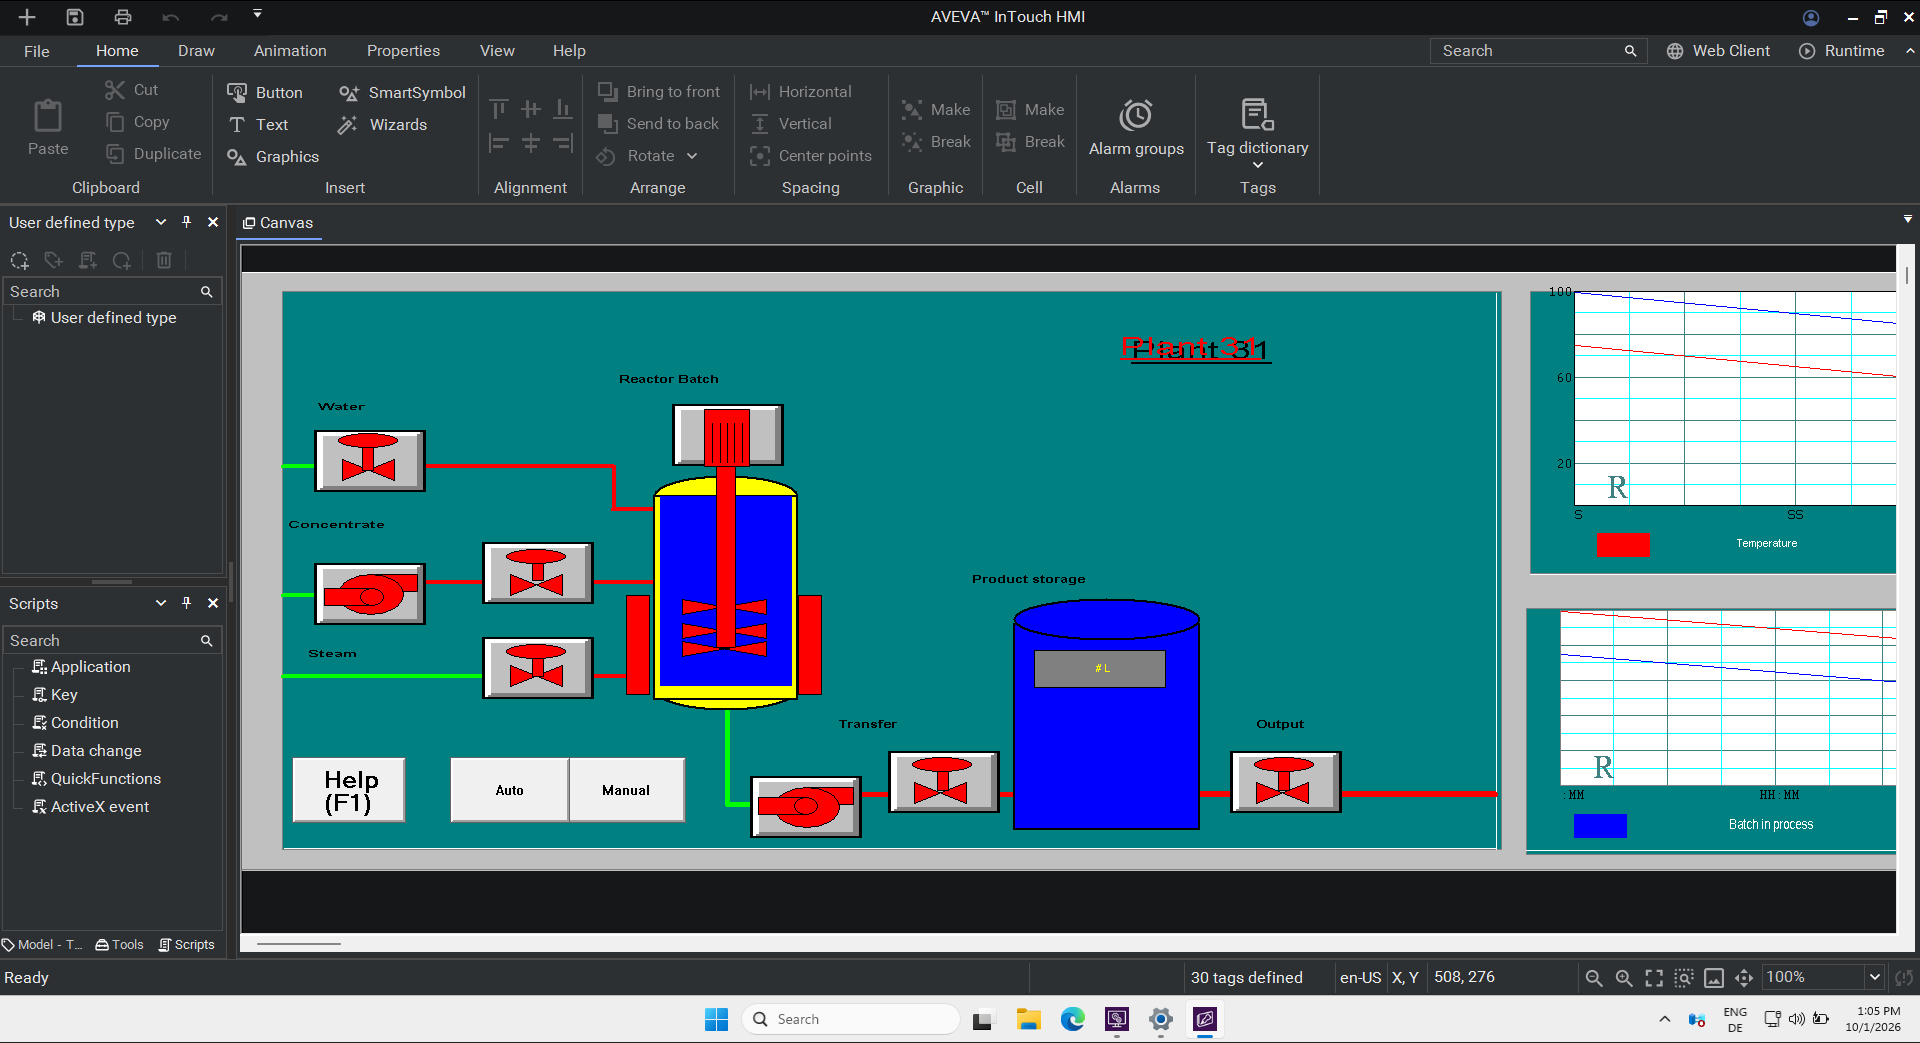Click the blue Batch in process swatch

(1600, 825)
